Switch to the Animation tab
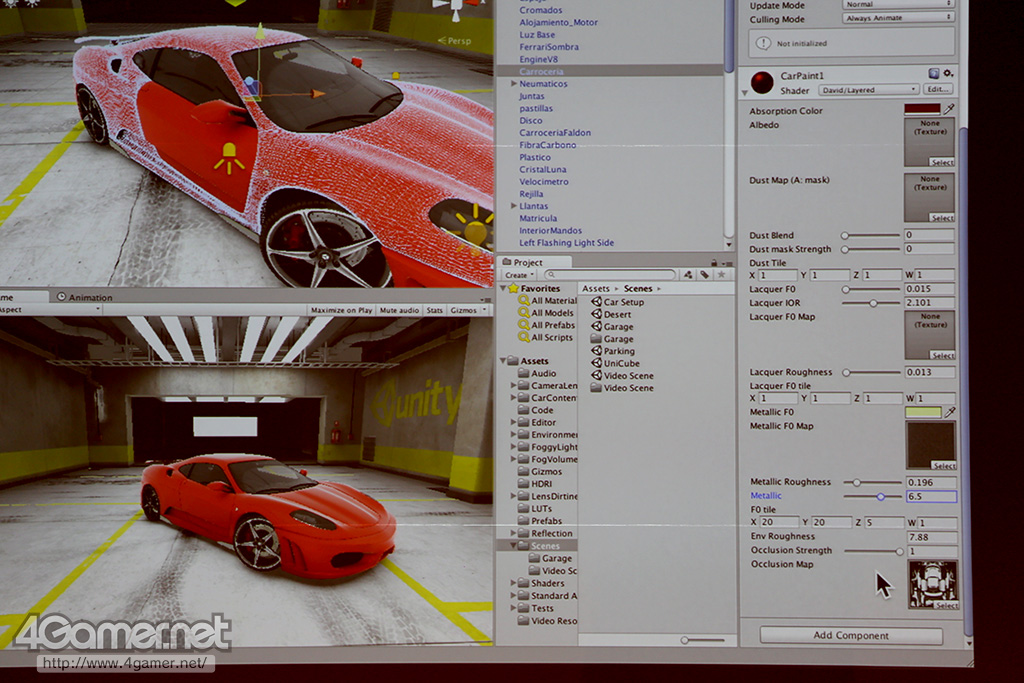 coord(84,297)
